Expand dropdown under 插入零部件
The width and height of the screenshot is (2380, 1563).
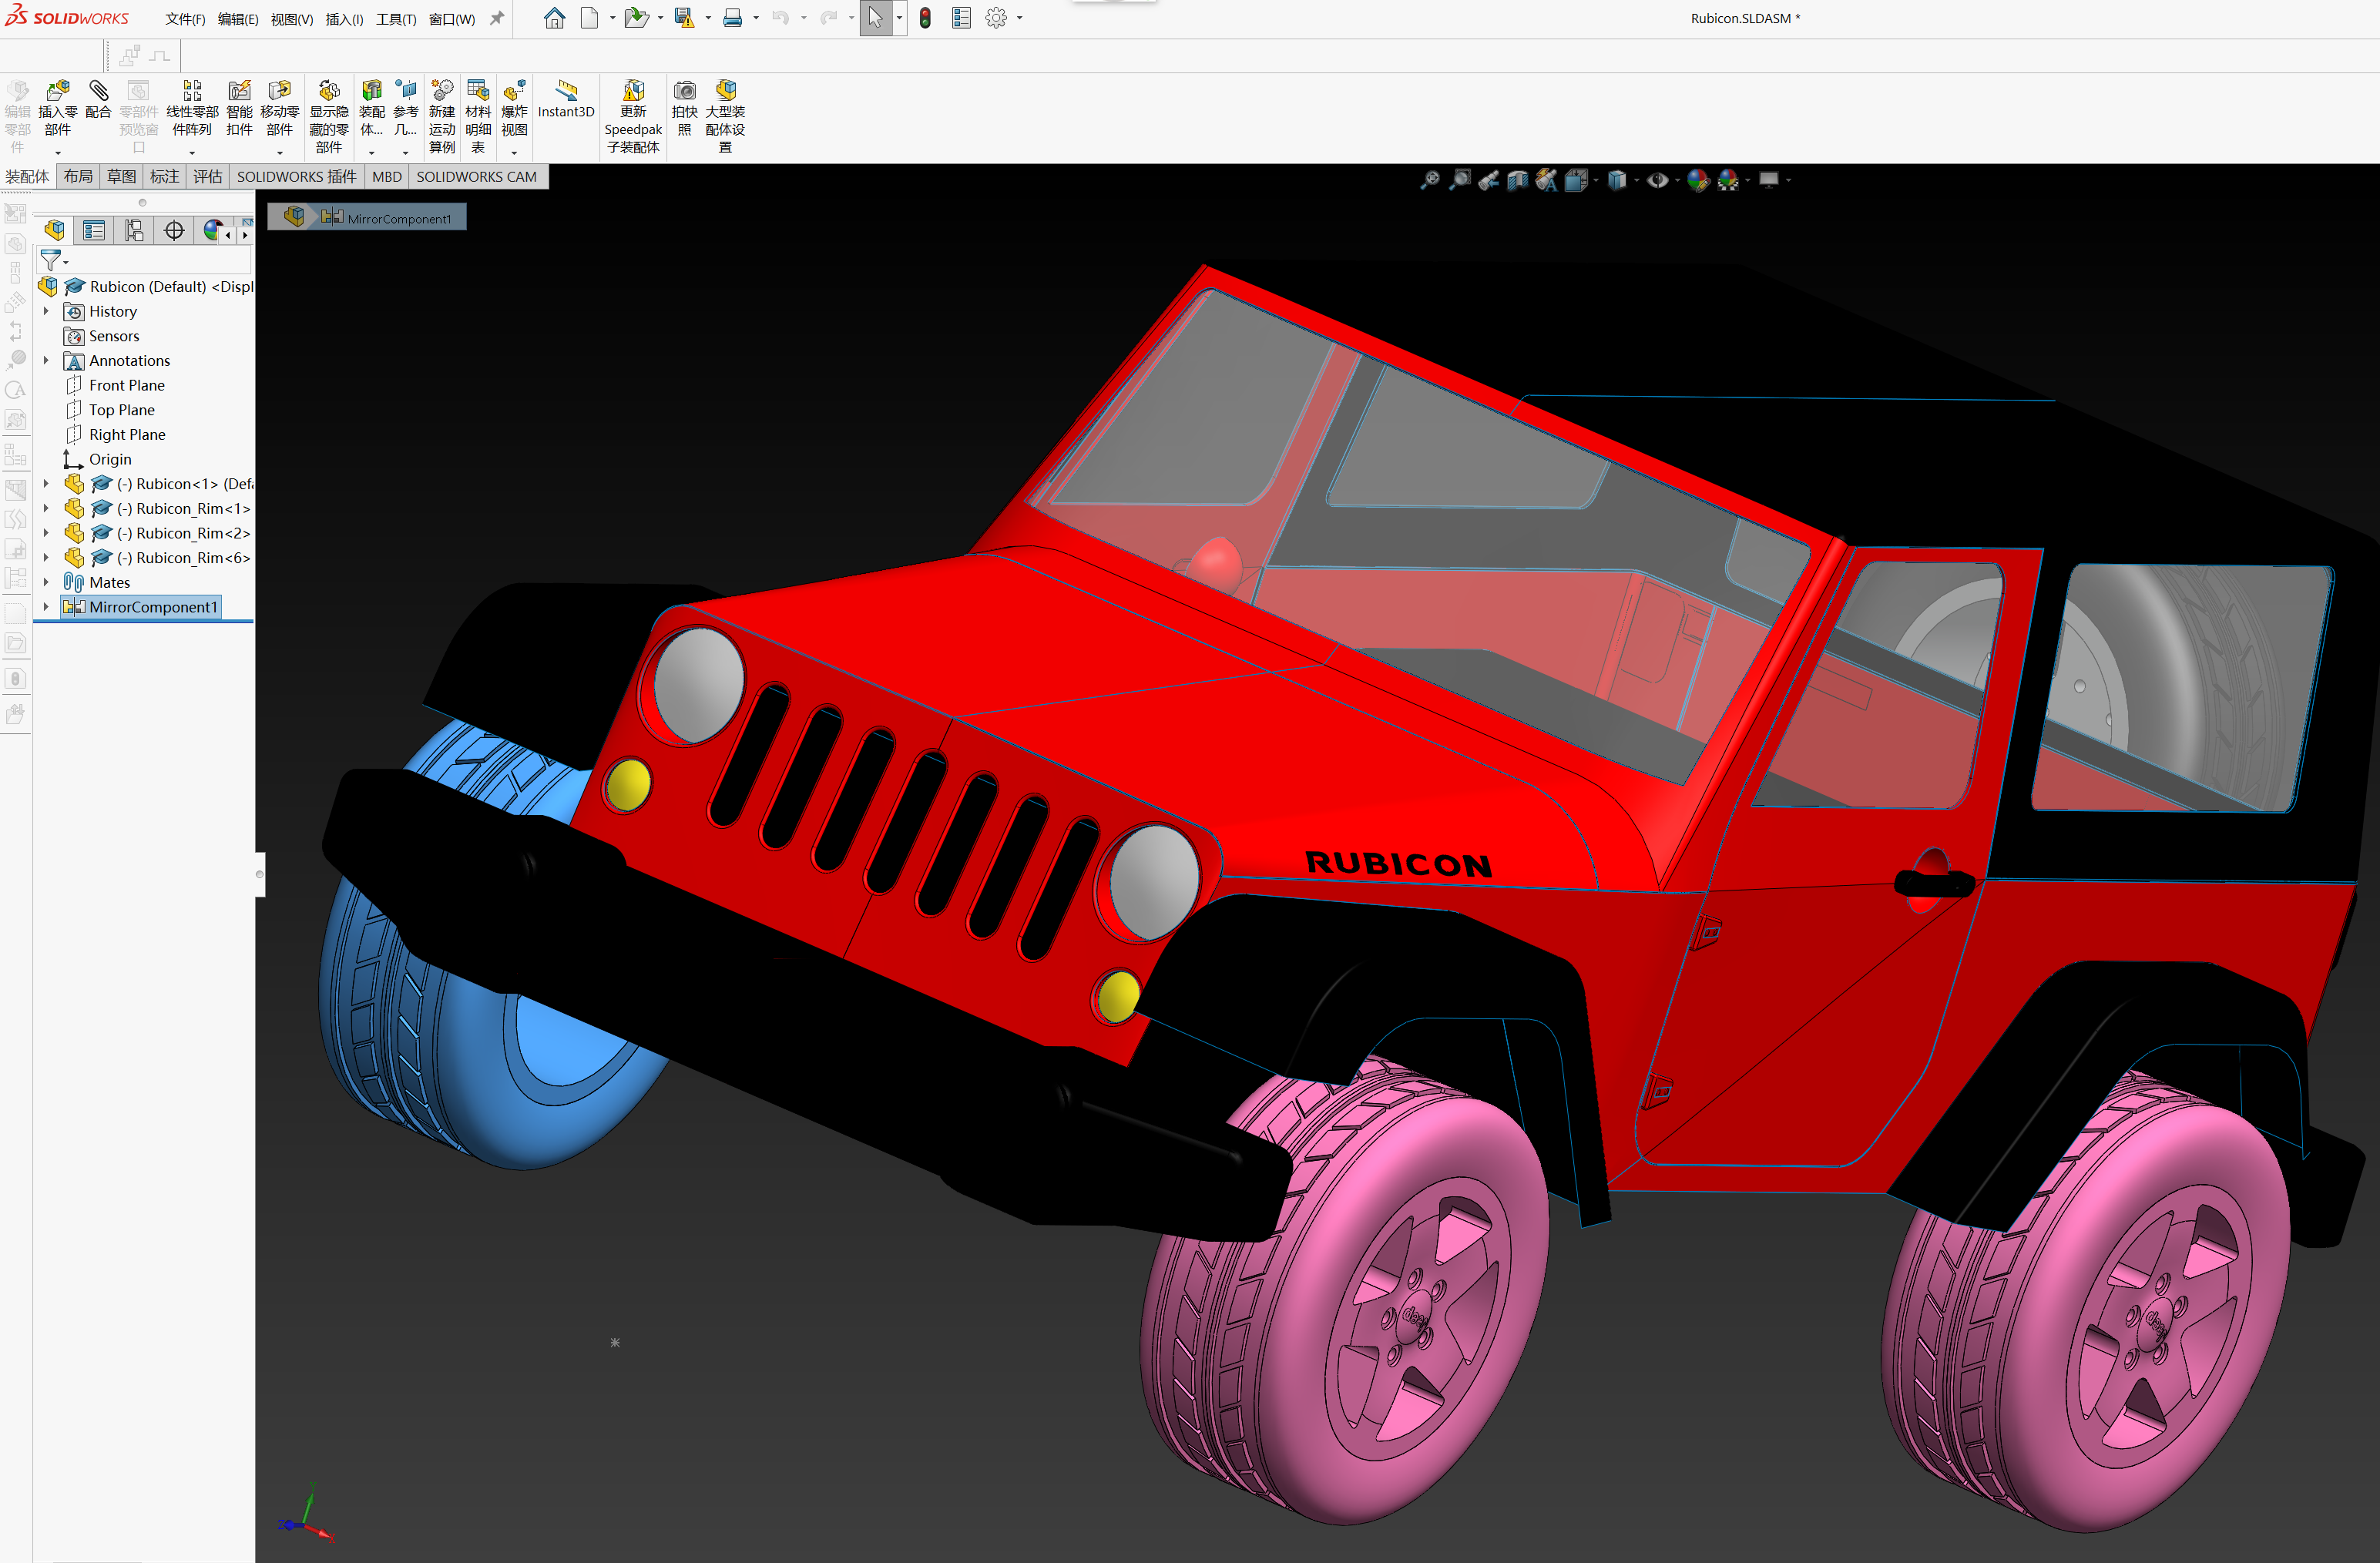click(58, 153)
